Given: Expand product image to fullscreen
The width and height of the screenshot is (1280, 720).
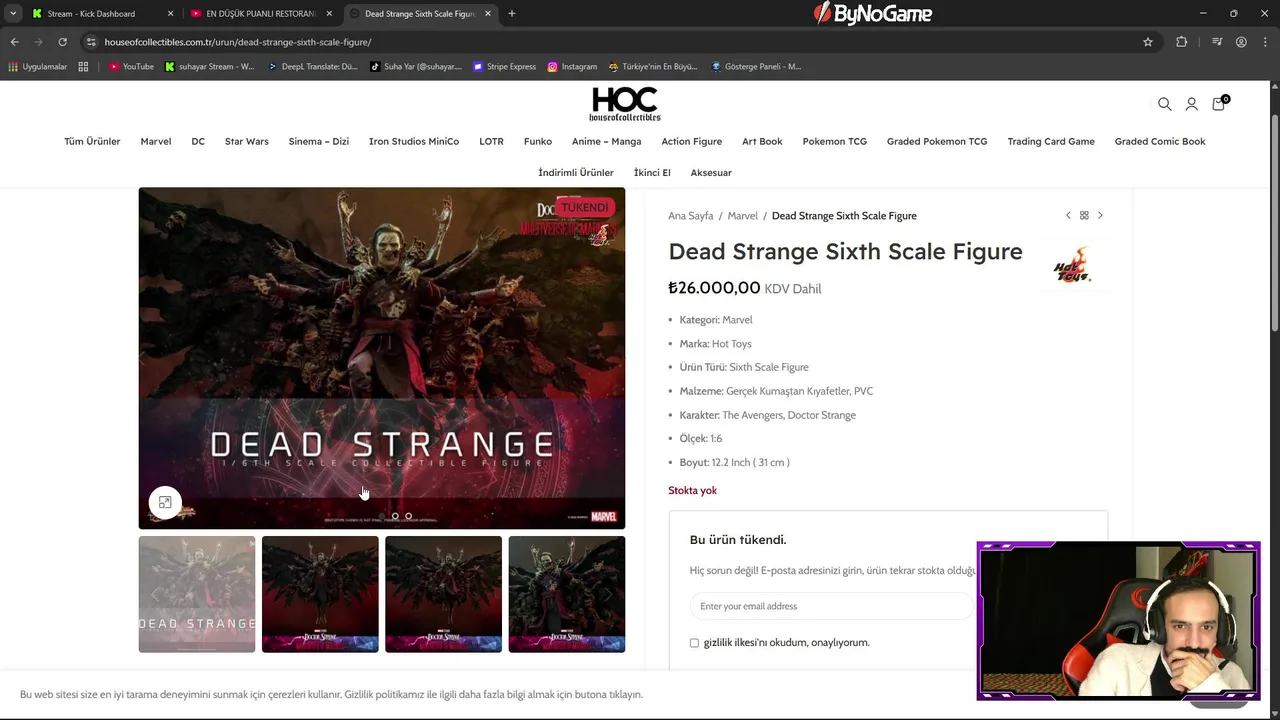Looking at the screenshot, I should pos(165,502).
